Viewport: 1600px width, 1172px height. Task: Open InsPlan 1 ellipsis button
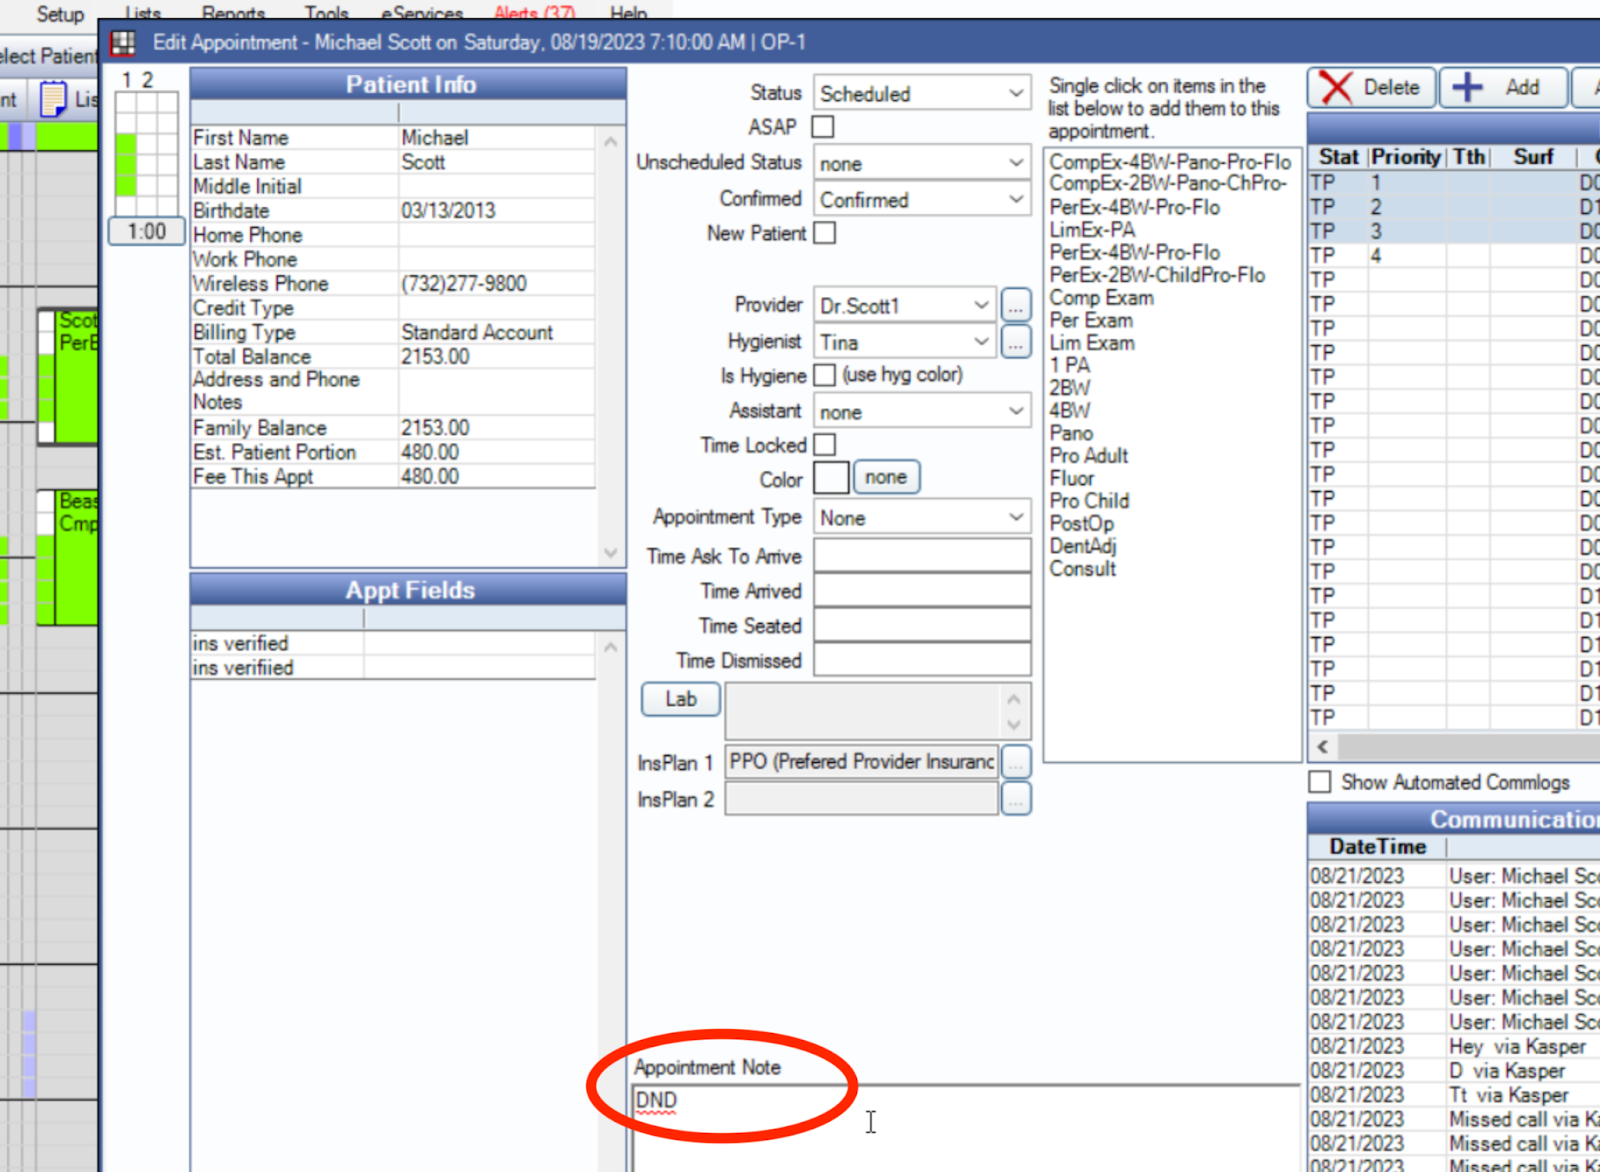pos(1015,762)
